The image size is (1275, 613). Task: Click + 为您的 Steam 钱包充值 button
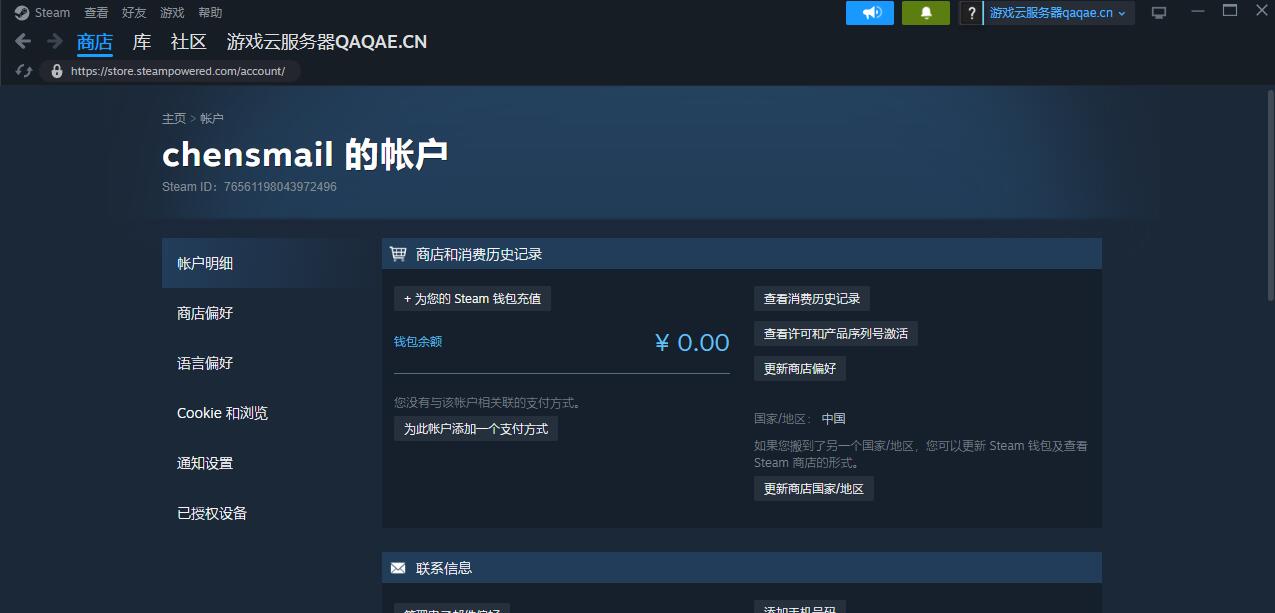pyautogui.click(x=472, y=298)
